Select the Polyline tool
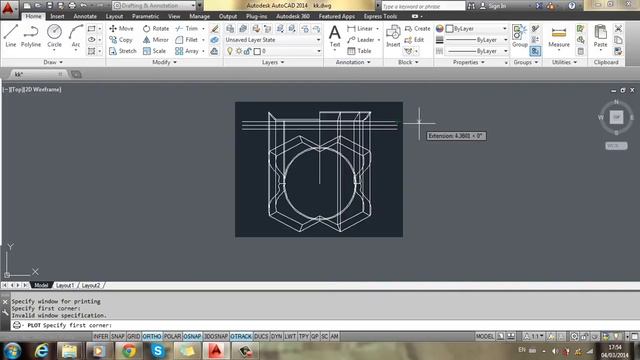Viewport: 640px width, 360px height. tap(31, 36)
